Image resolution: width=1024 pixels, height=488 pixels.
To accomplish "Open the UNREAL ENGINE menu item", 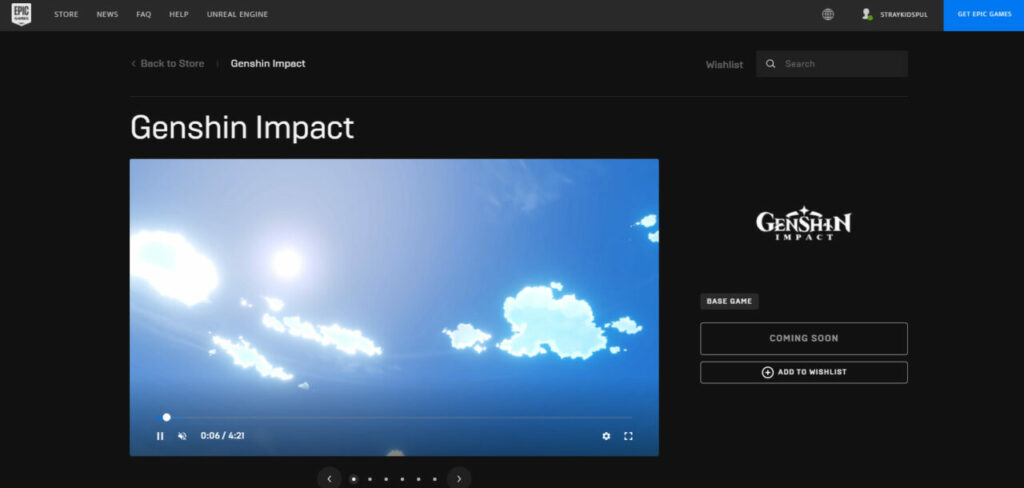I will [237, 14].
